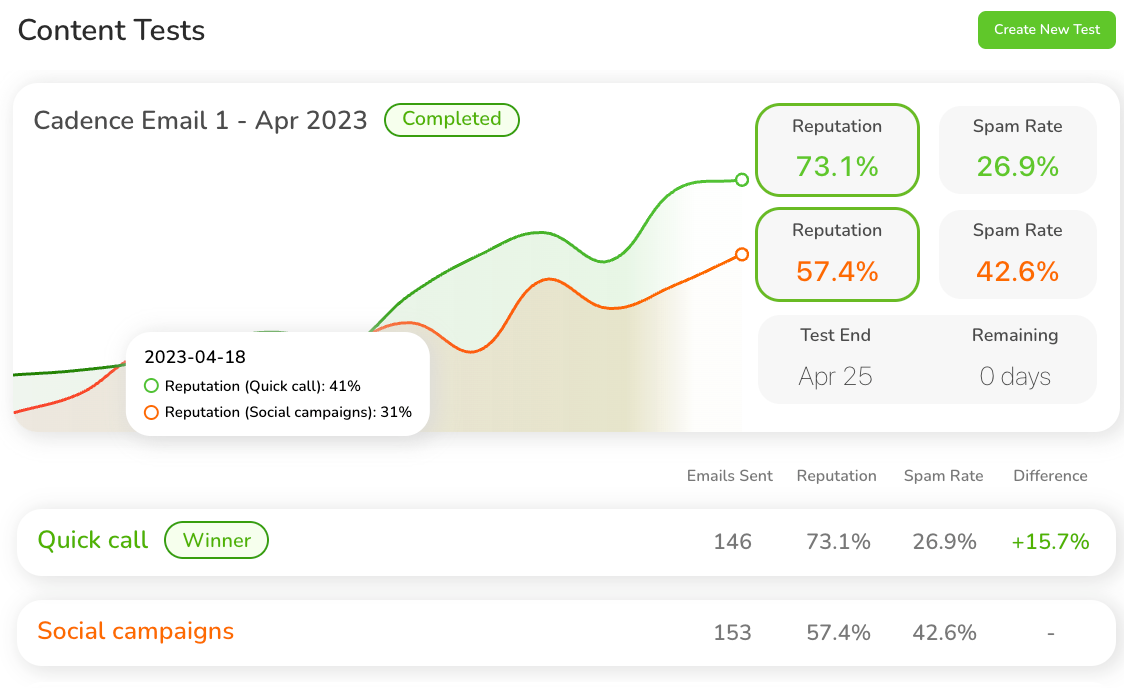Select the Spam Rate 42.6% card
The height and width of the screenshot is (688, 1124).
tap(1017, 254)
